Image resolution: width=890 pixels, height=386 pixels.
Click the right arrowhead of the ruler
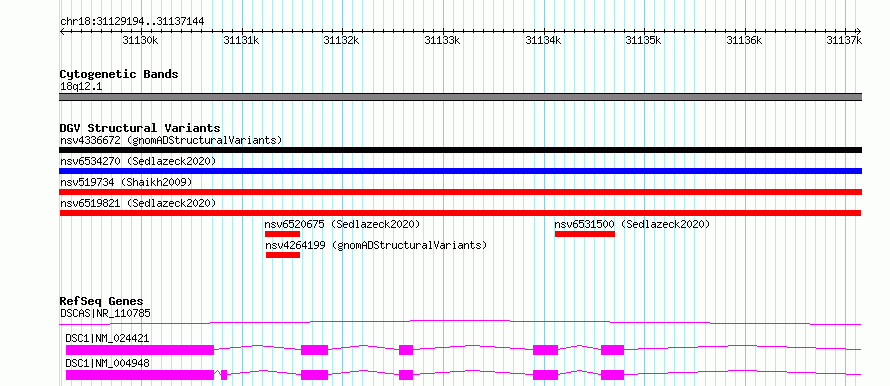click(x=859, y=31)
